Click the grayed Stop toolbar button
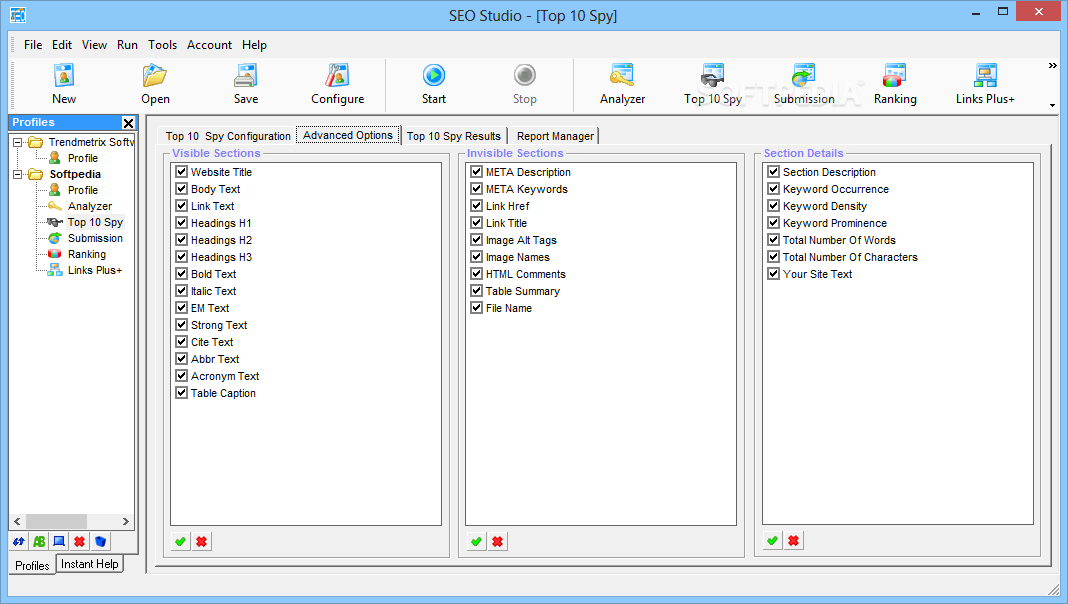This screenshot has height=604, width=1068. (524, 84)
